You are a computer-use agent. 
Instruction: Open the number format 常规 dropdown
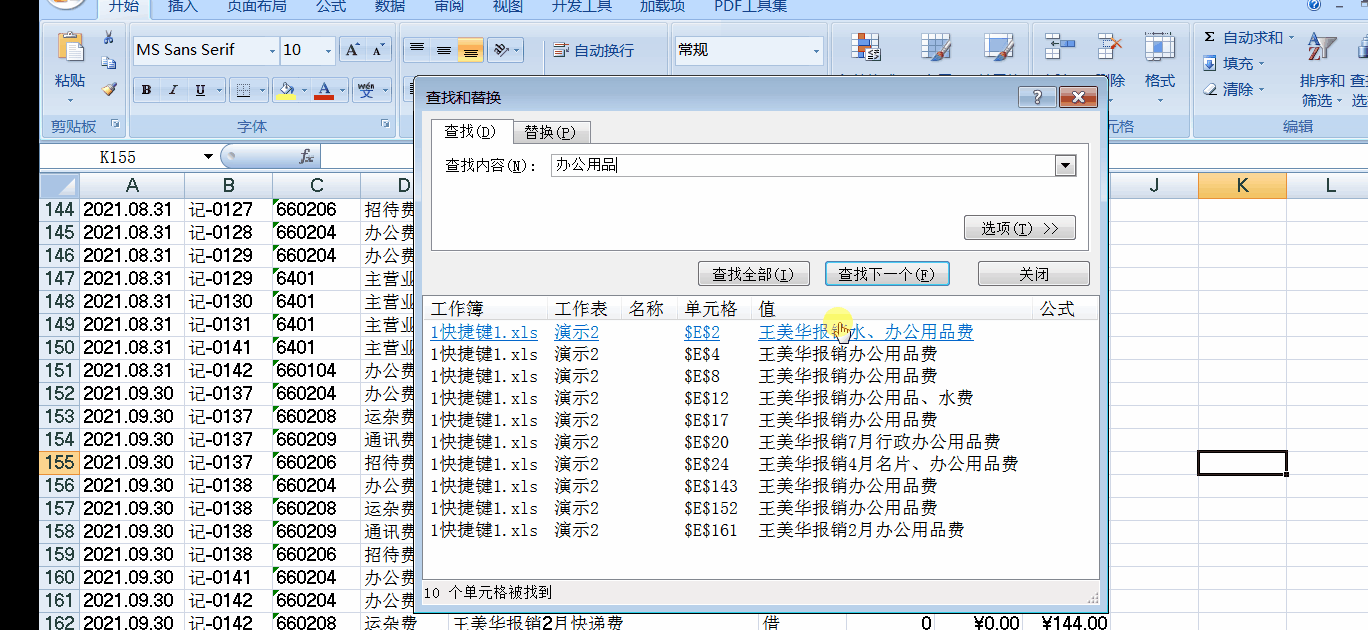point(816,50)
